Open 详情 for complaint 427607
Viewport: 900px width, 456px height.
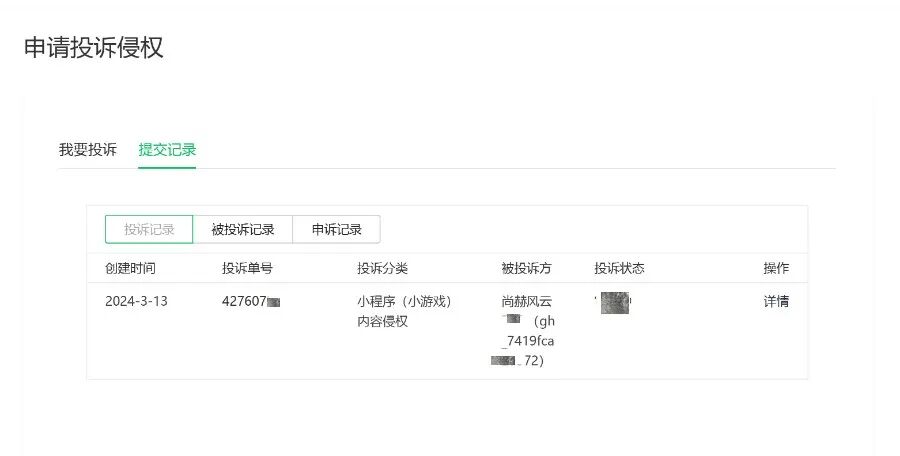(x=776, y=302)
